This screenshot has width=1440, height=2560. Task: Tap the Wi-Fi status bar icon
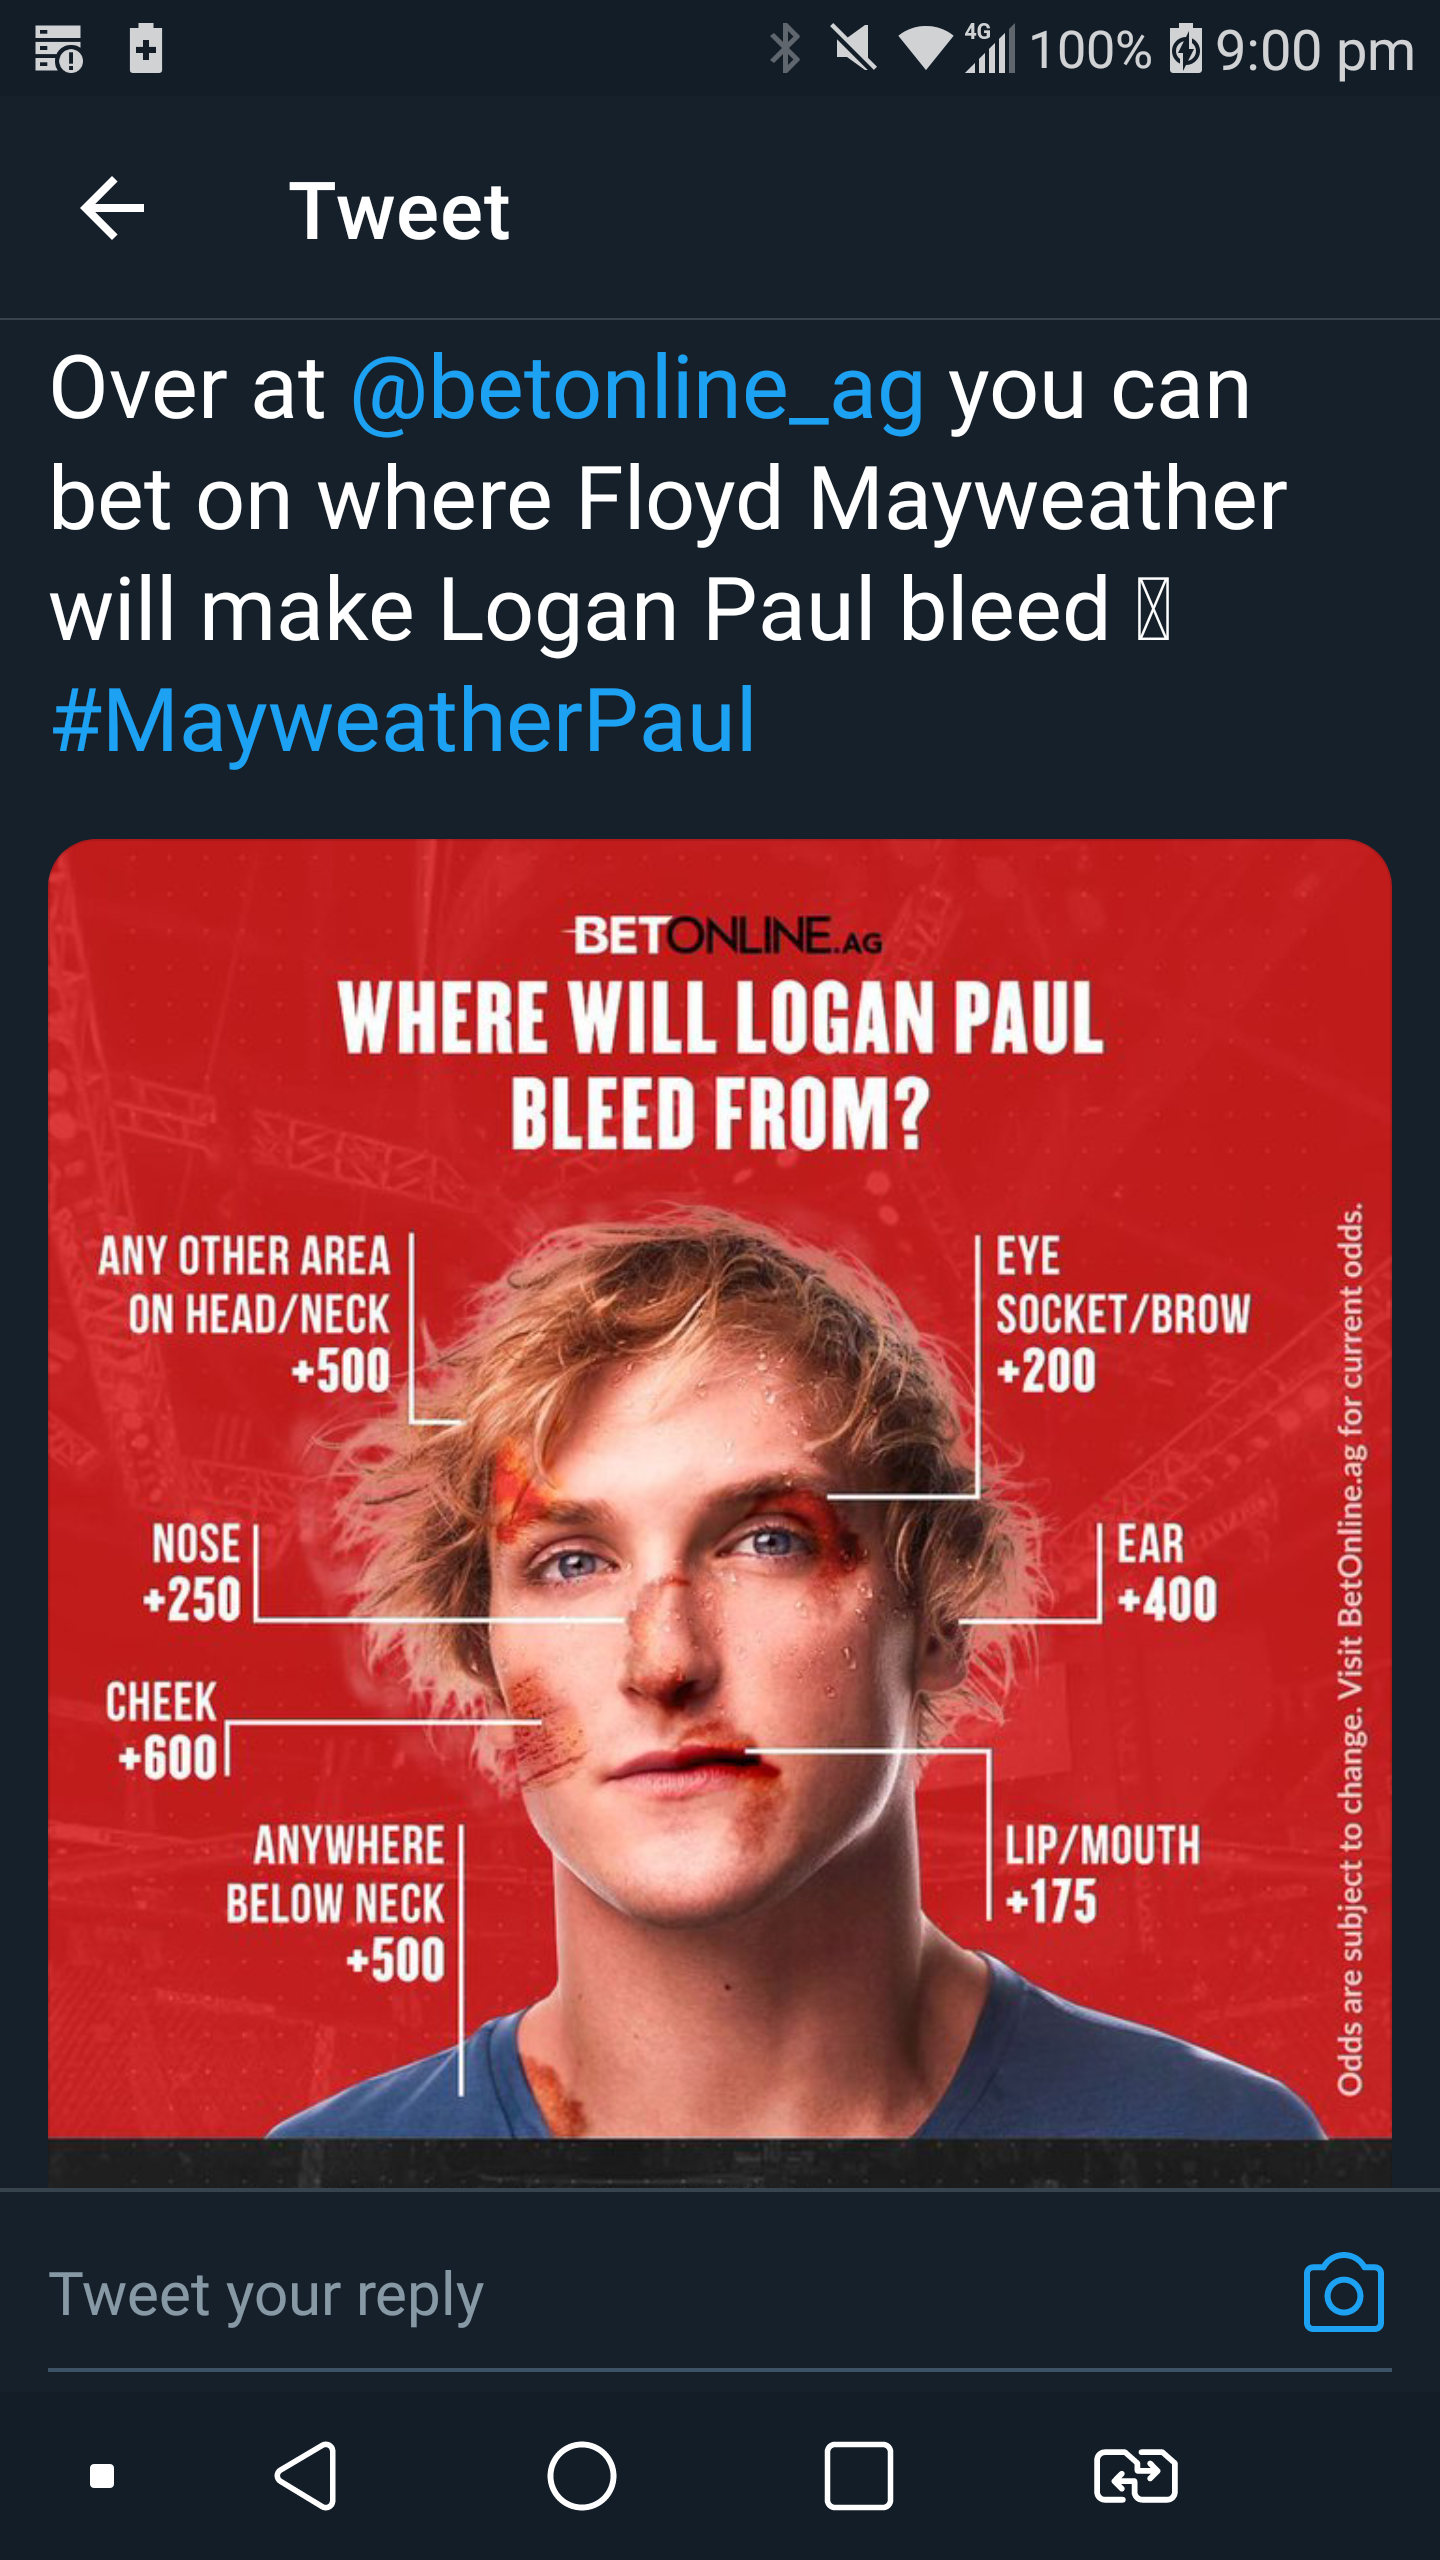tap(926, 49)
